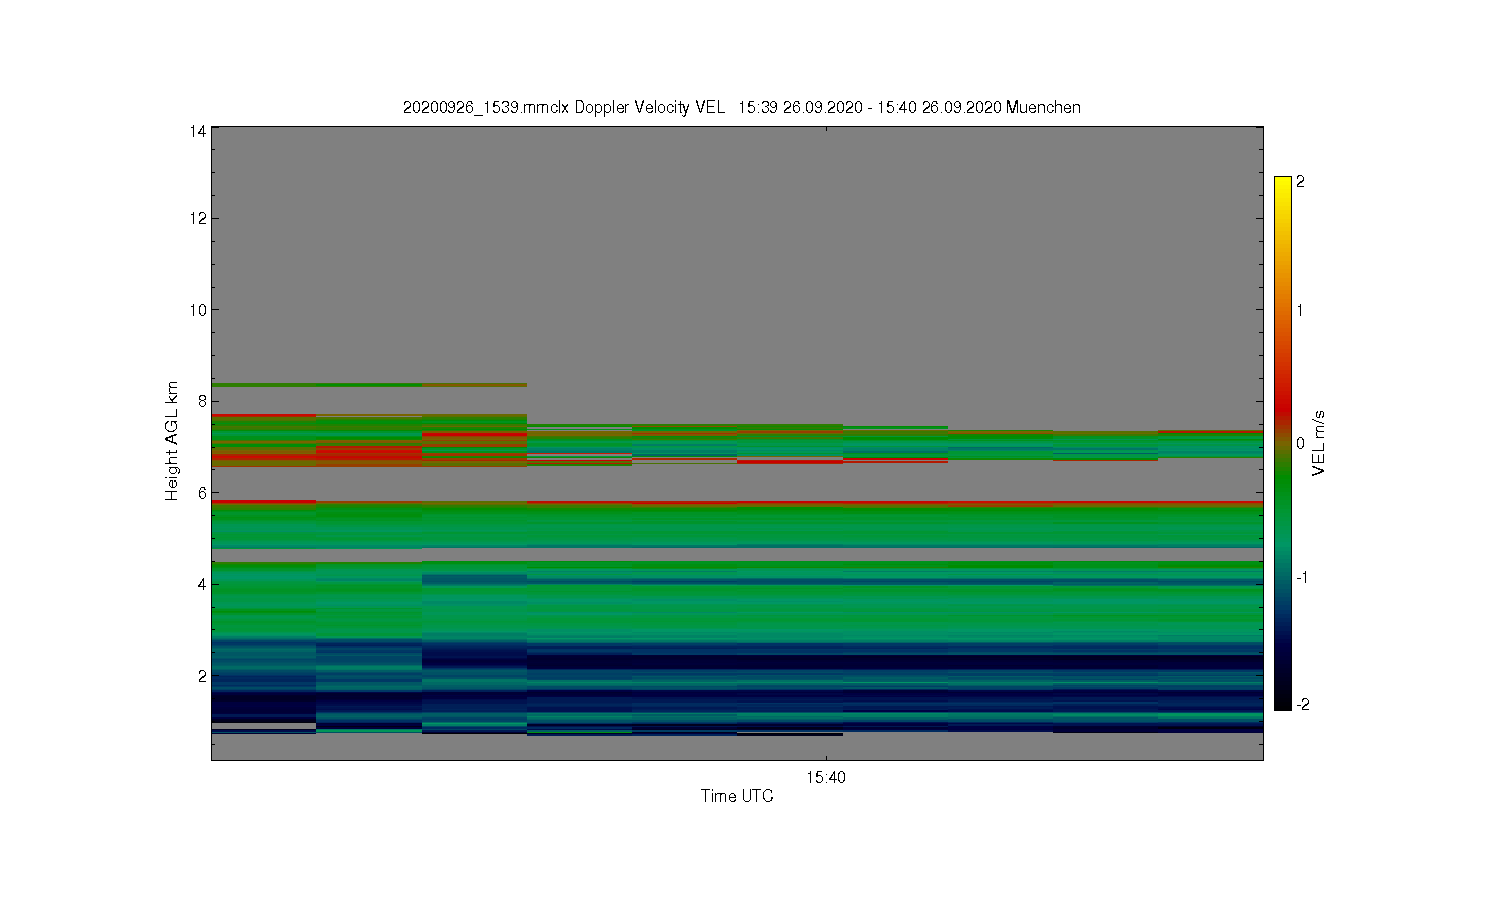Click the 15:40 time axis label
This screenshot has width=1500, height=900.
click(825, 777)
